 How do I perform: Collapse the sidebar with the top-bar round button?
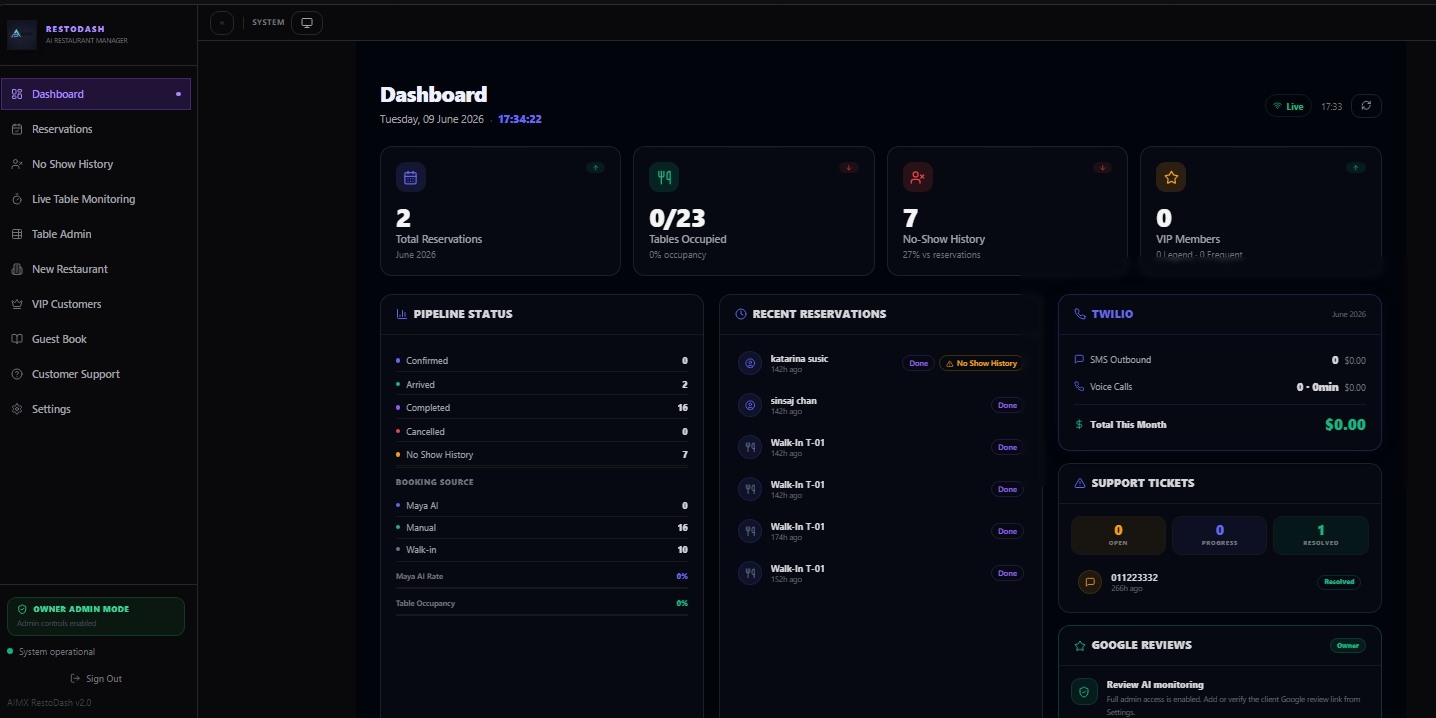(x=222, y=22)
